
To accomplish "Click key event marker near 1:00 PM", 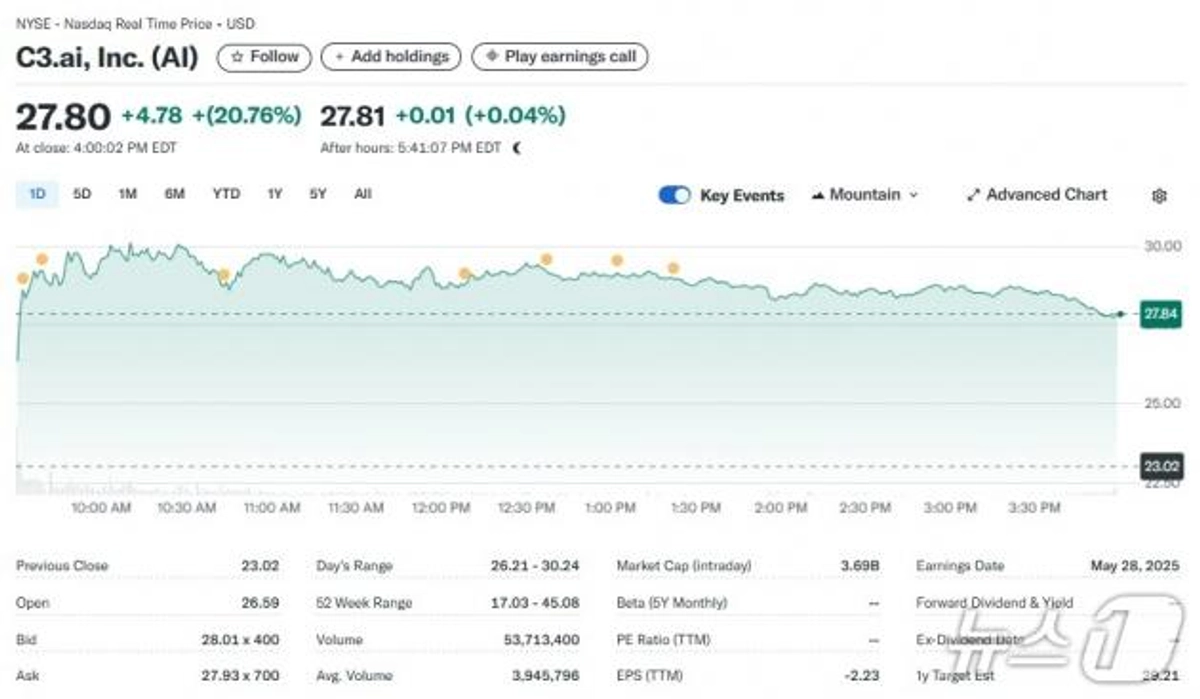I will tap(617, 260).
